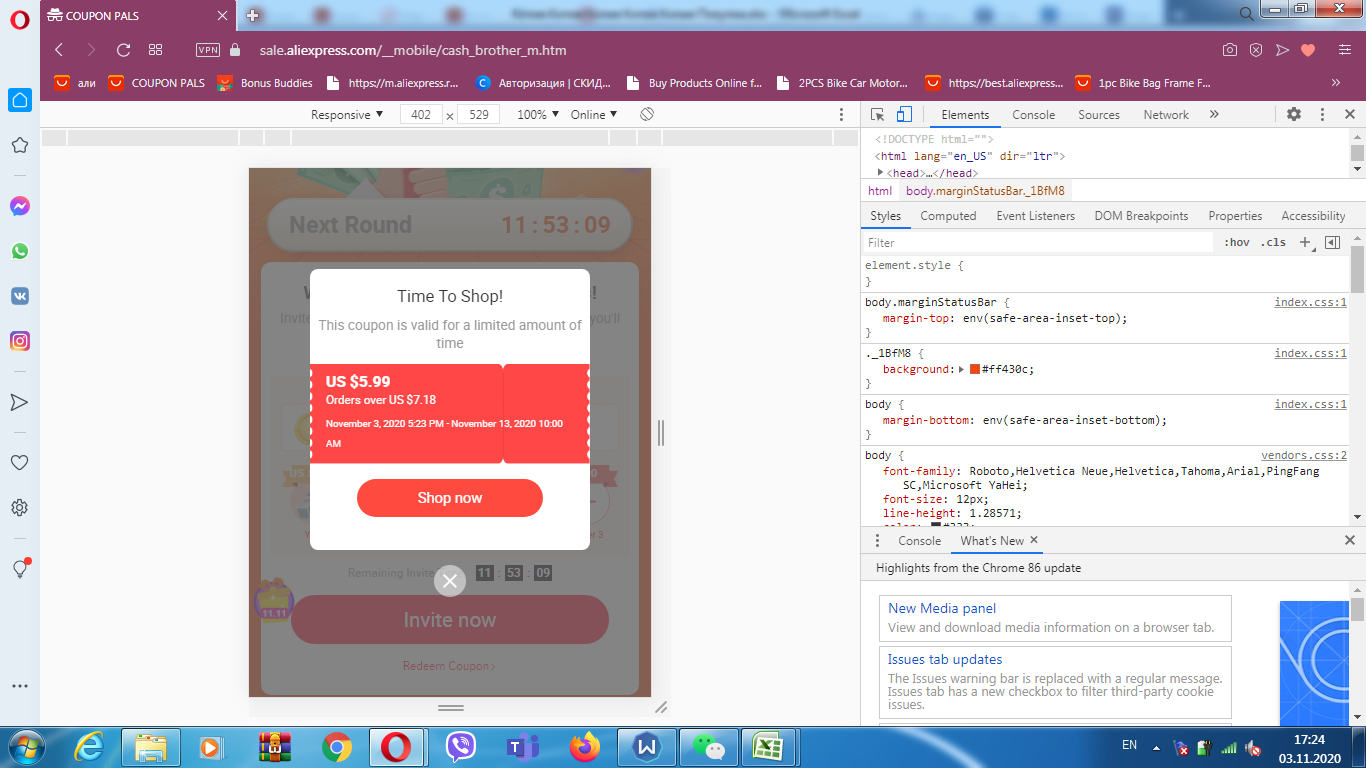Add page to bookmarks heart icon
The height and width of the screenshot is (768, 1366).
point(1308,50)
